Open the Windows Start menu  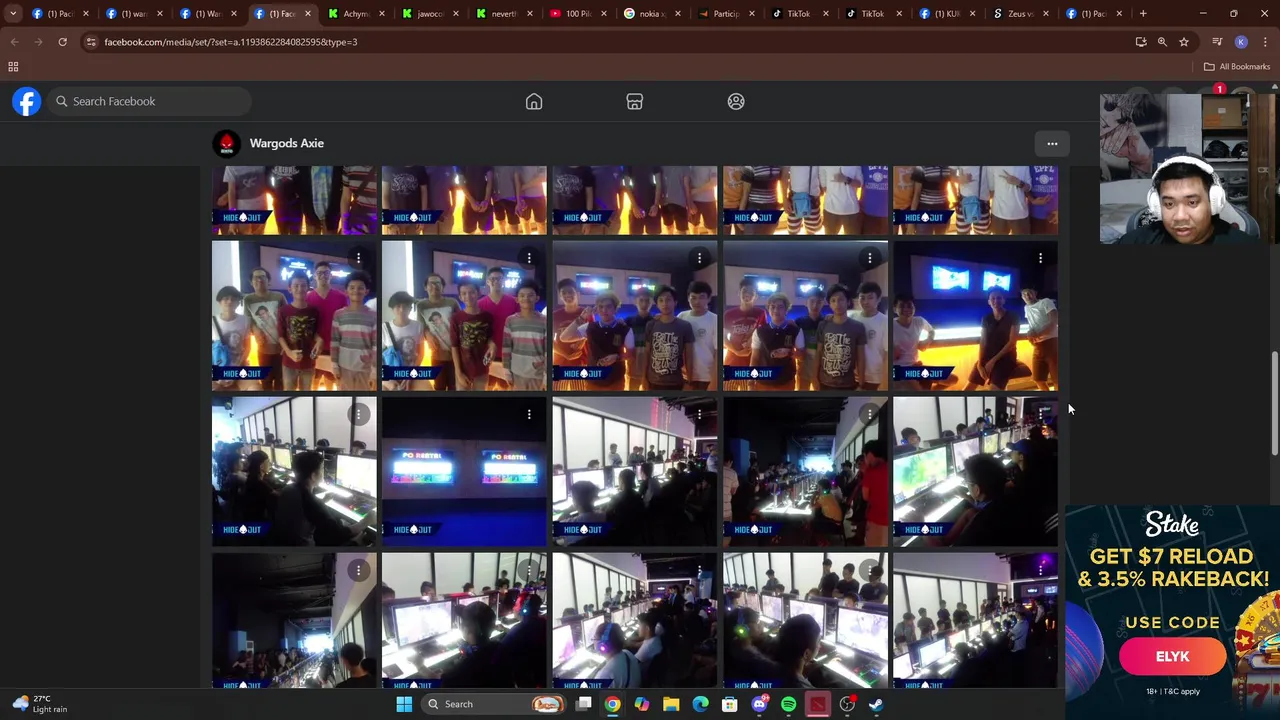pos(404,704)
